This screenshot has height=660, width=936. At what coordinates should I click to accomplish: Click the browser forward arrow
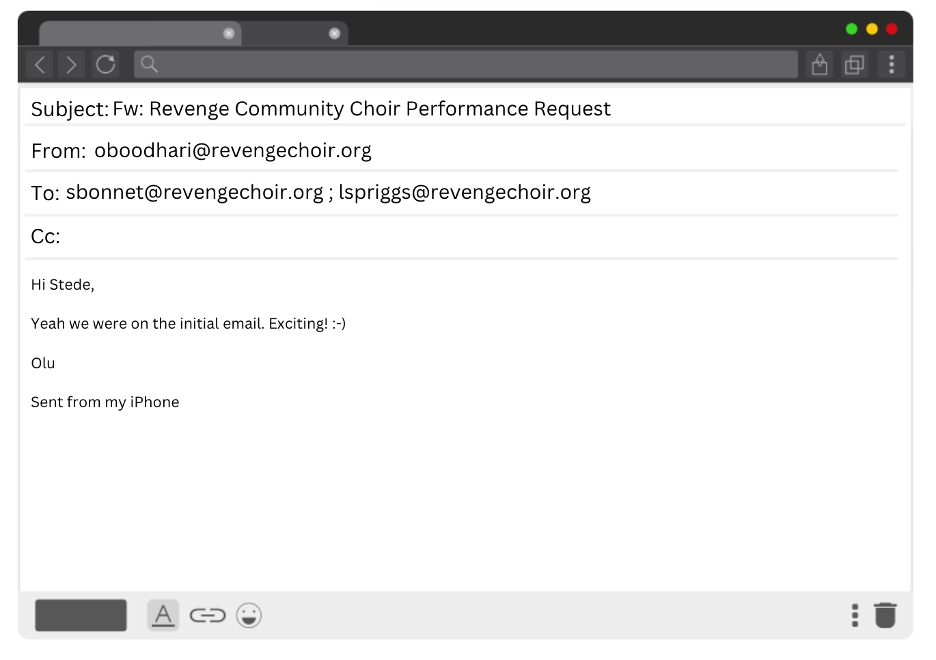[71, 65]
